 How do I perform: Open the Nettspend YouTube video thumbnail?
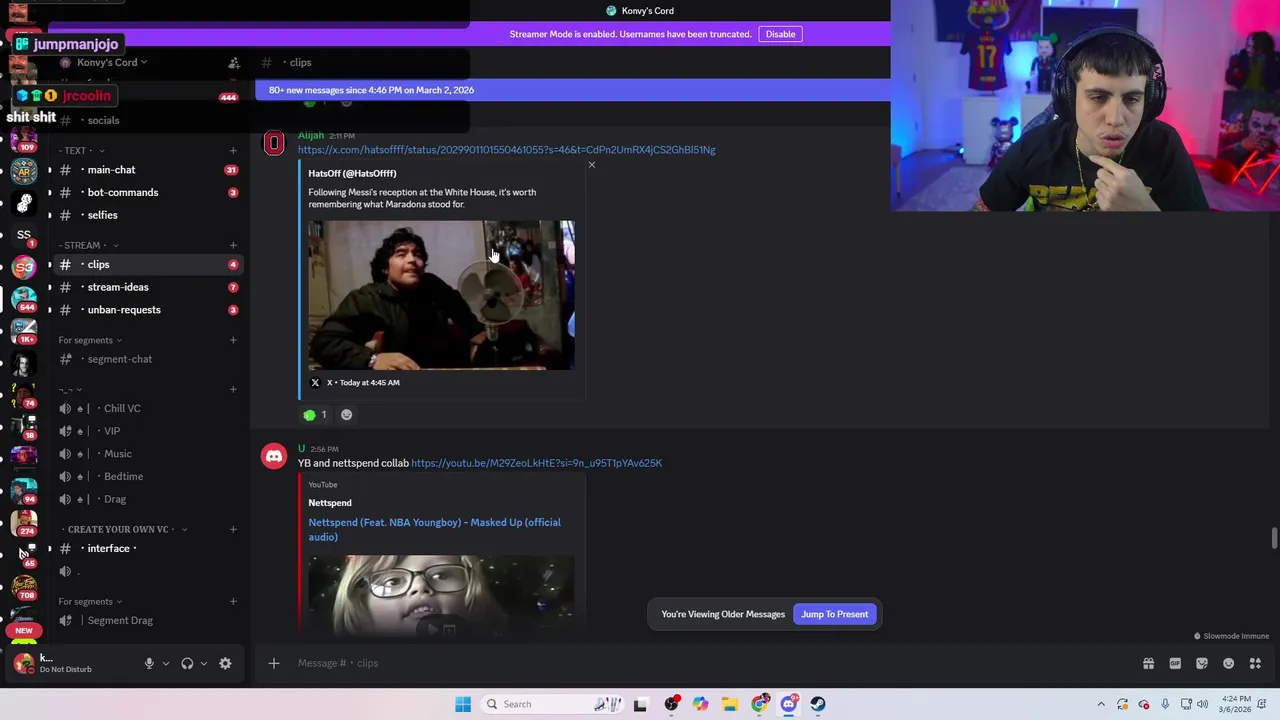(441, 594)
